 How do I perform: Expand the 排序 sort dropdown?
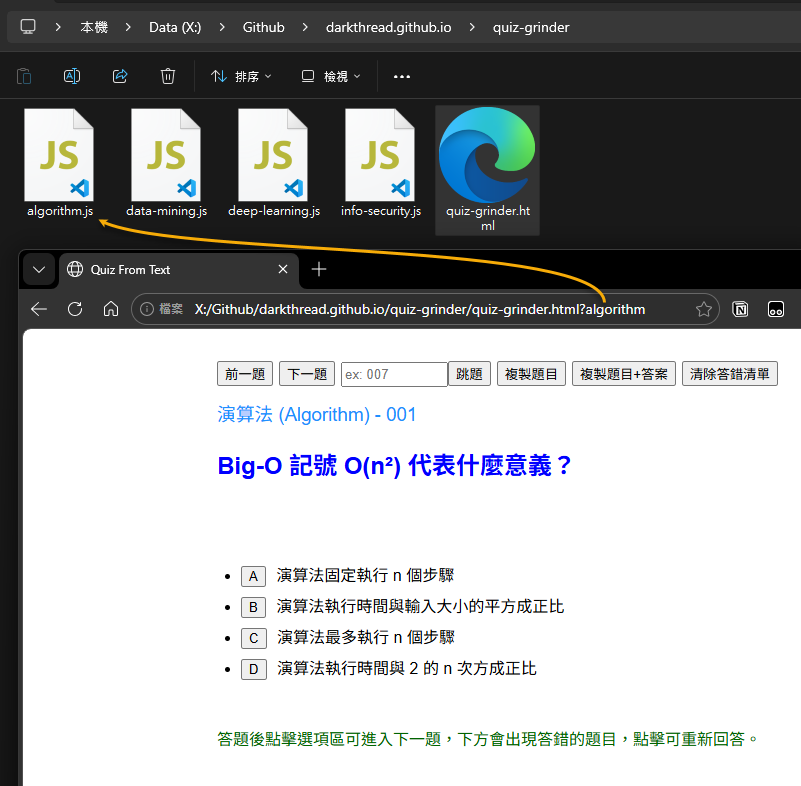coord(240,76)
